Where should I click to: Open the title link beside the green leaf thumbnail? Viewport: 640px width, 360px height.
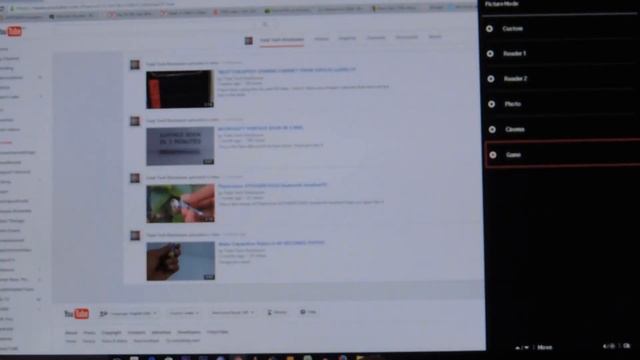click(272, 185)
